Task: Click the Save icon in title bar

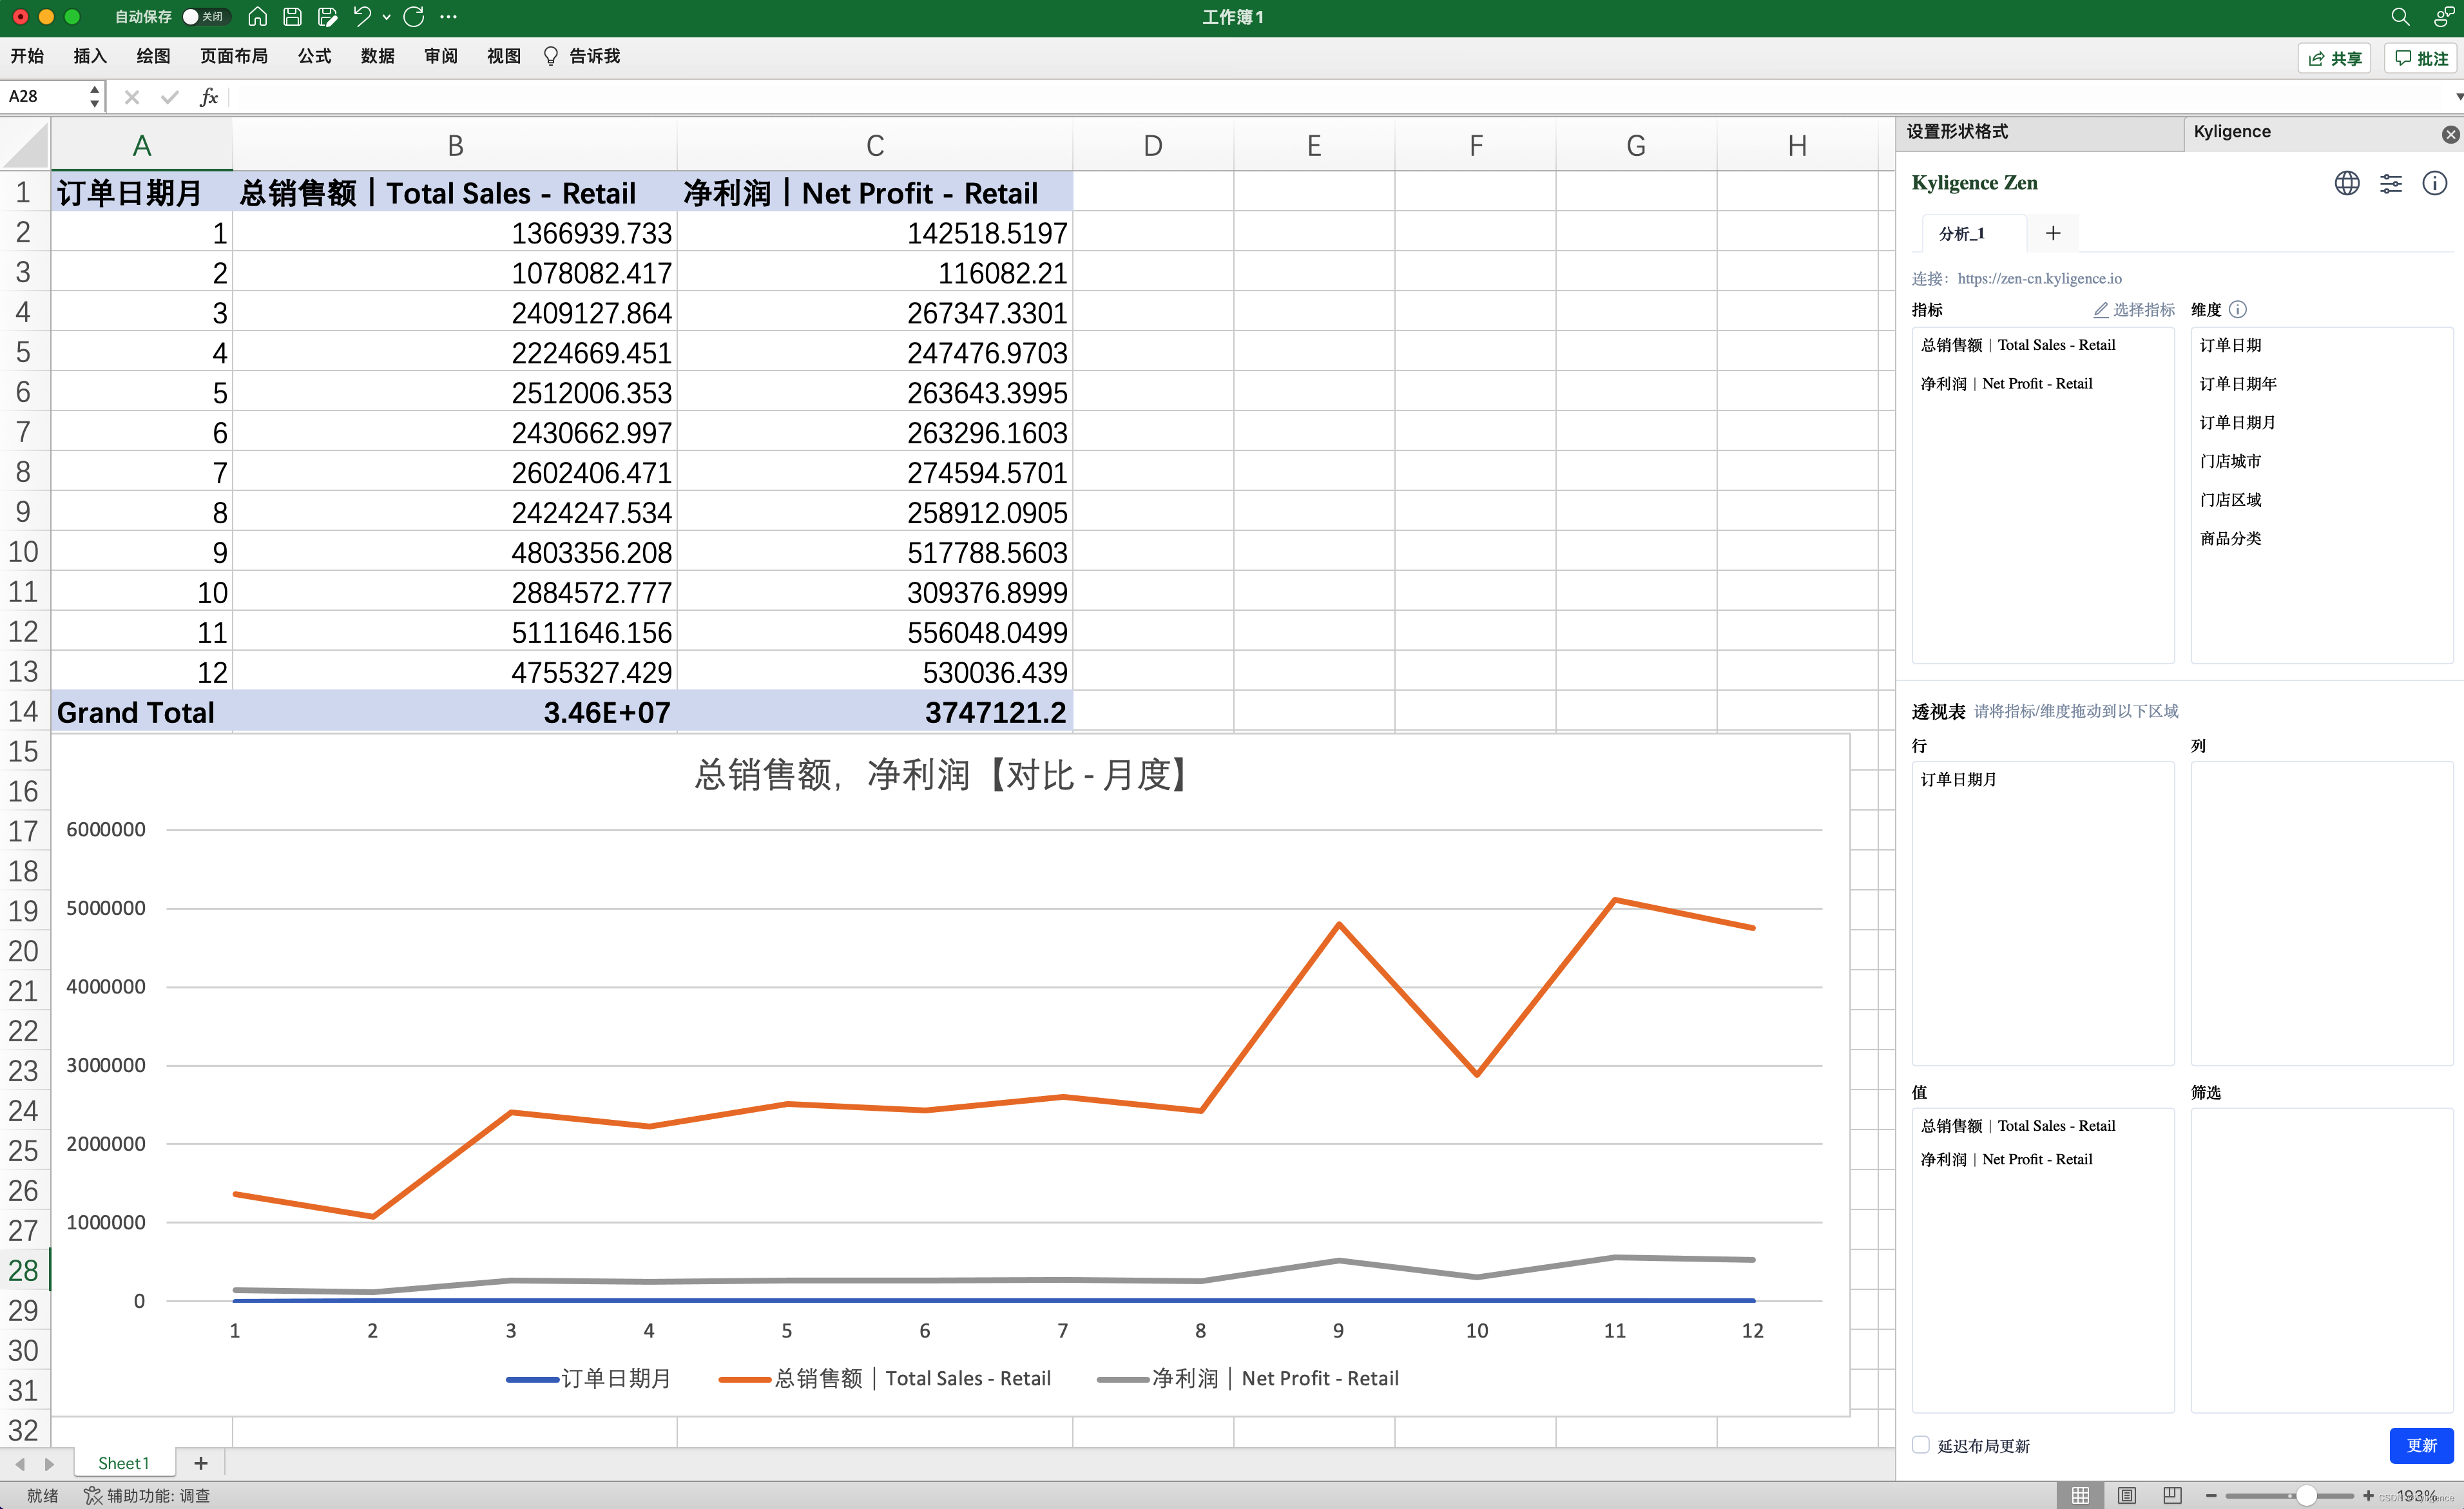Action: [292, 17]
